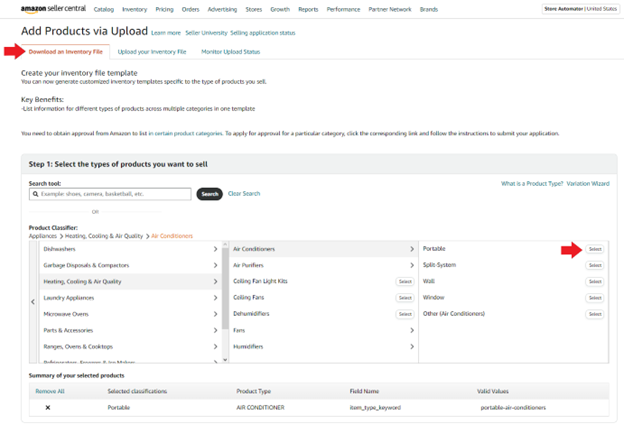
Task: Click the Amazon Seller Central logo
Action: tap(53, 9)
